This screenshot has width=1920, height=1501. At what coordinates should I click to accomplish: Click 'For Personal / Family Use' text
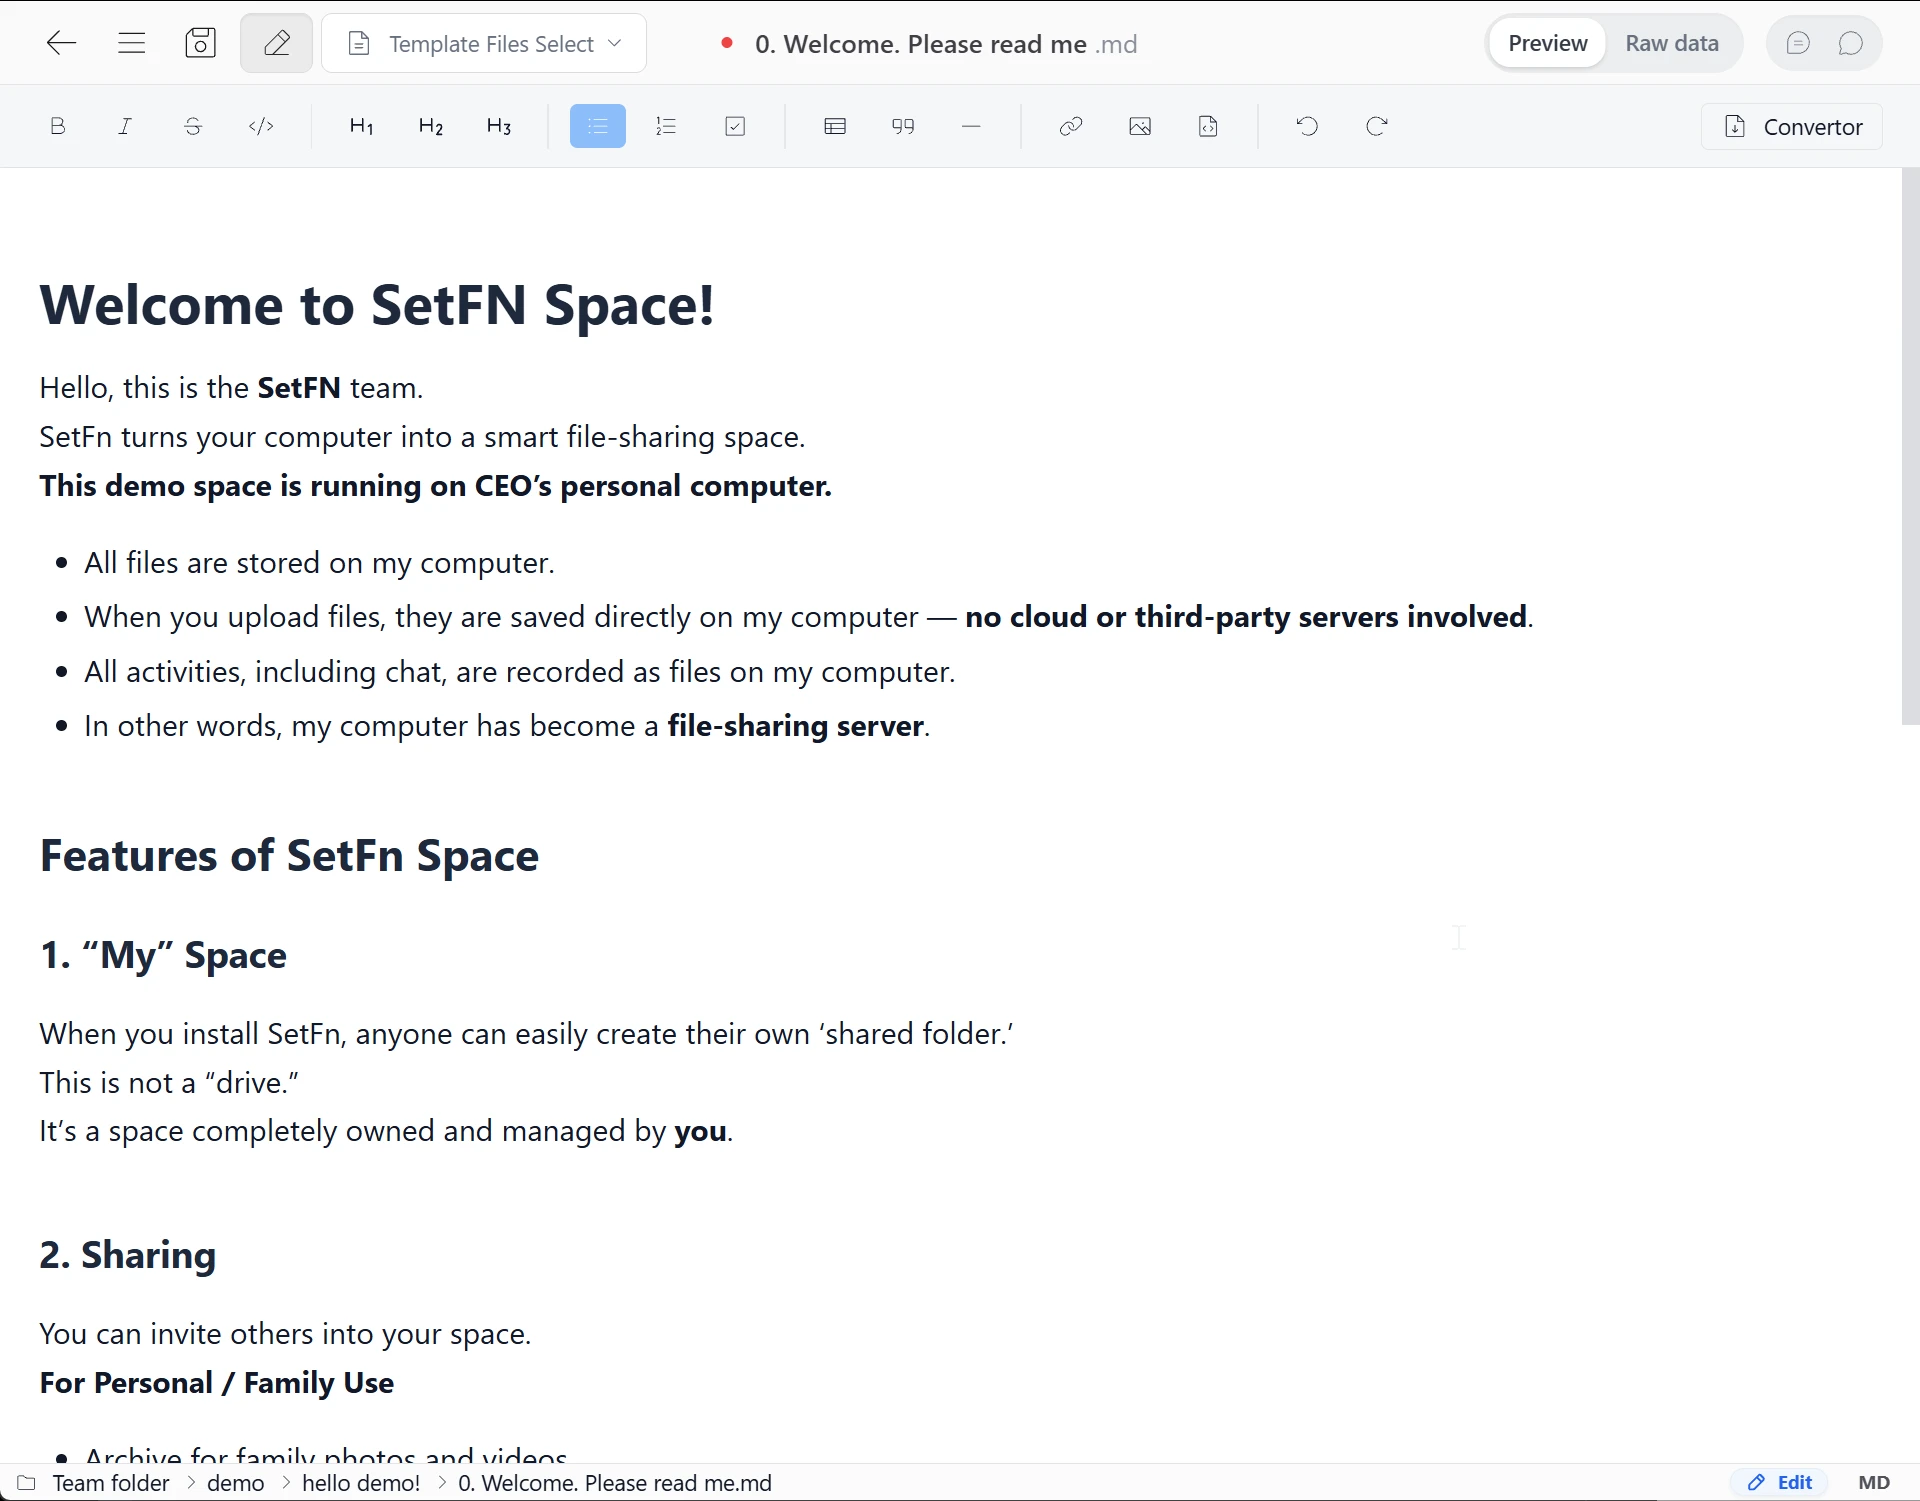click(x=217, y=1383)
